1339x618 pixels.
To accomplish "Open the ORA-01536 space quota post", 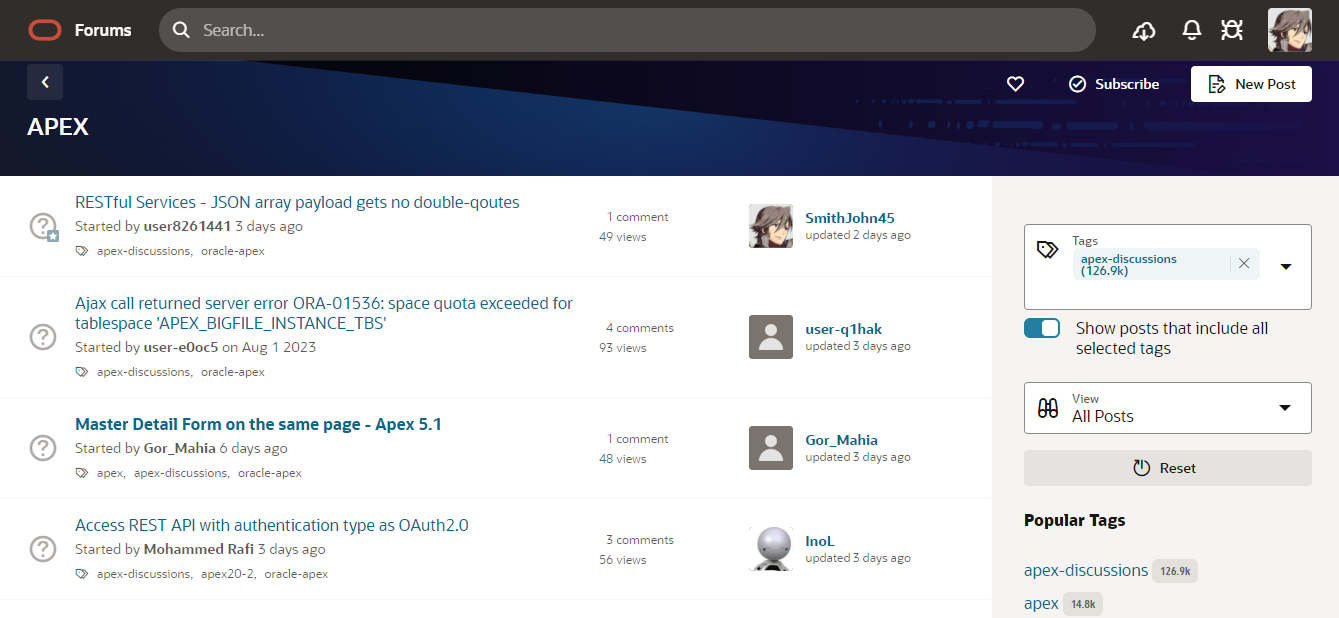I will tap(324, 313).
